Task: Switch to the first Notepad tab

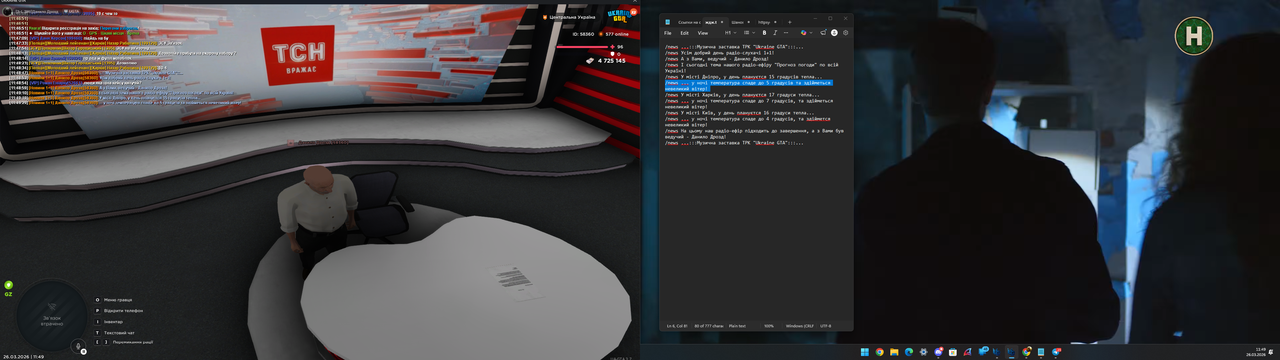Action: tap(689, 22)
